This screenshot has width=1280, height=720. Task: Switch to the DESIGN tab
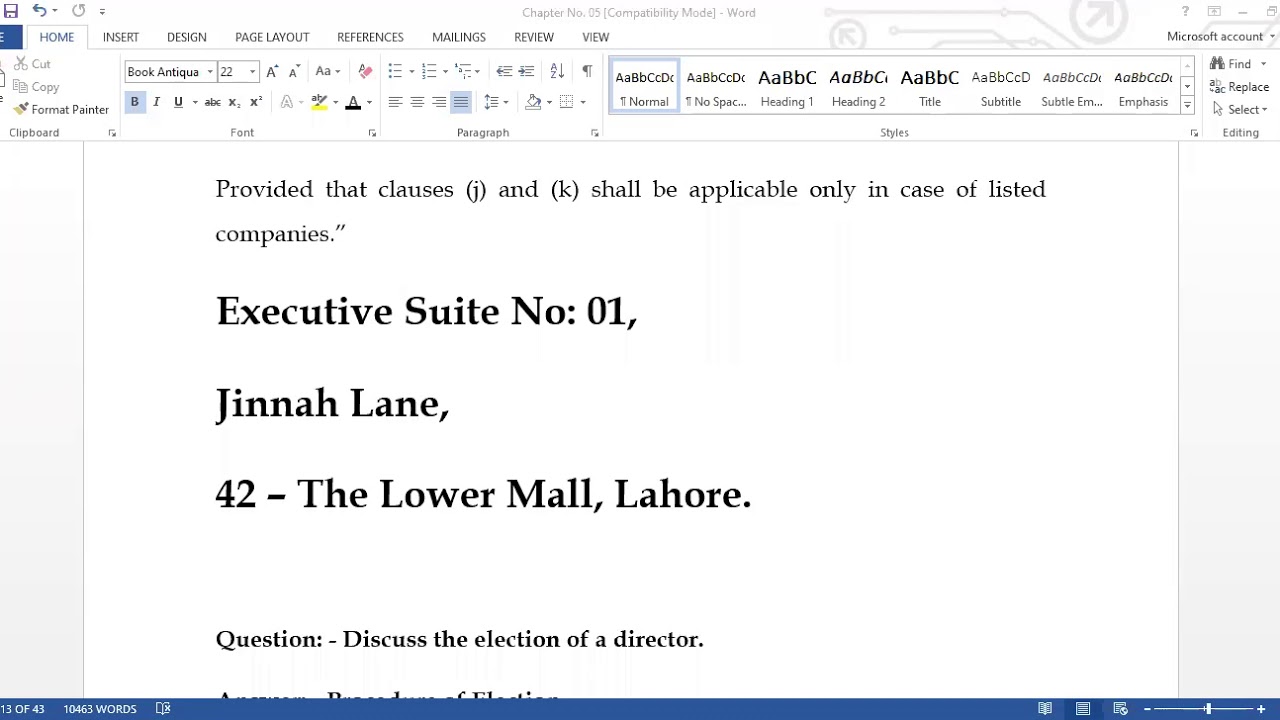pos(187,37)
